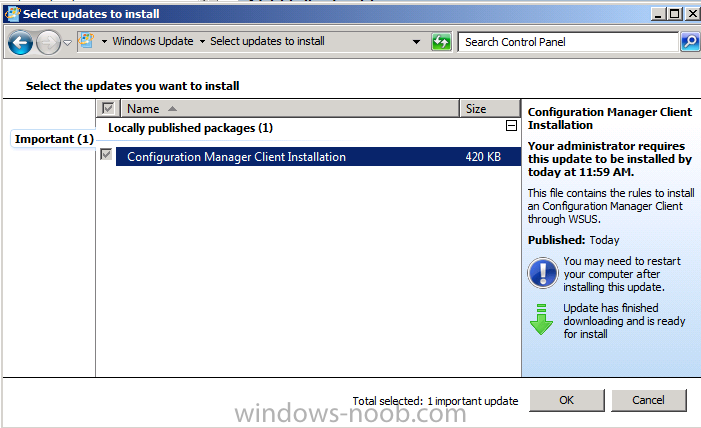Image resolution: width=701 pixels, height=428 pixels.
Task: Click the Cancel button
Action: pos(648,400)
